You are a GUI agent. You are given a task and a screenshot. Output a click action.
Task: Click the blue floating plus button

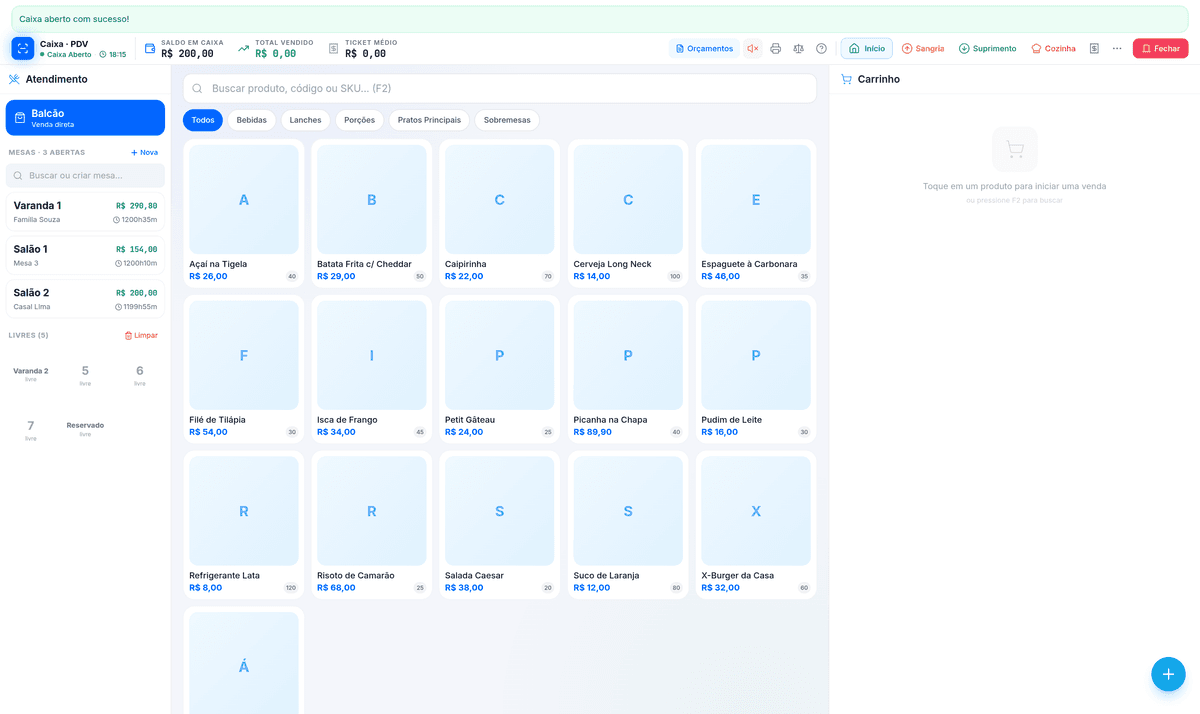tap(1168, 674)
